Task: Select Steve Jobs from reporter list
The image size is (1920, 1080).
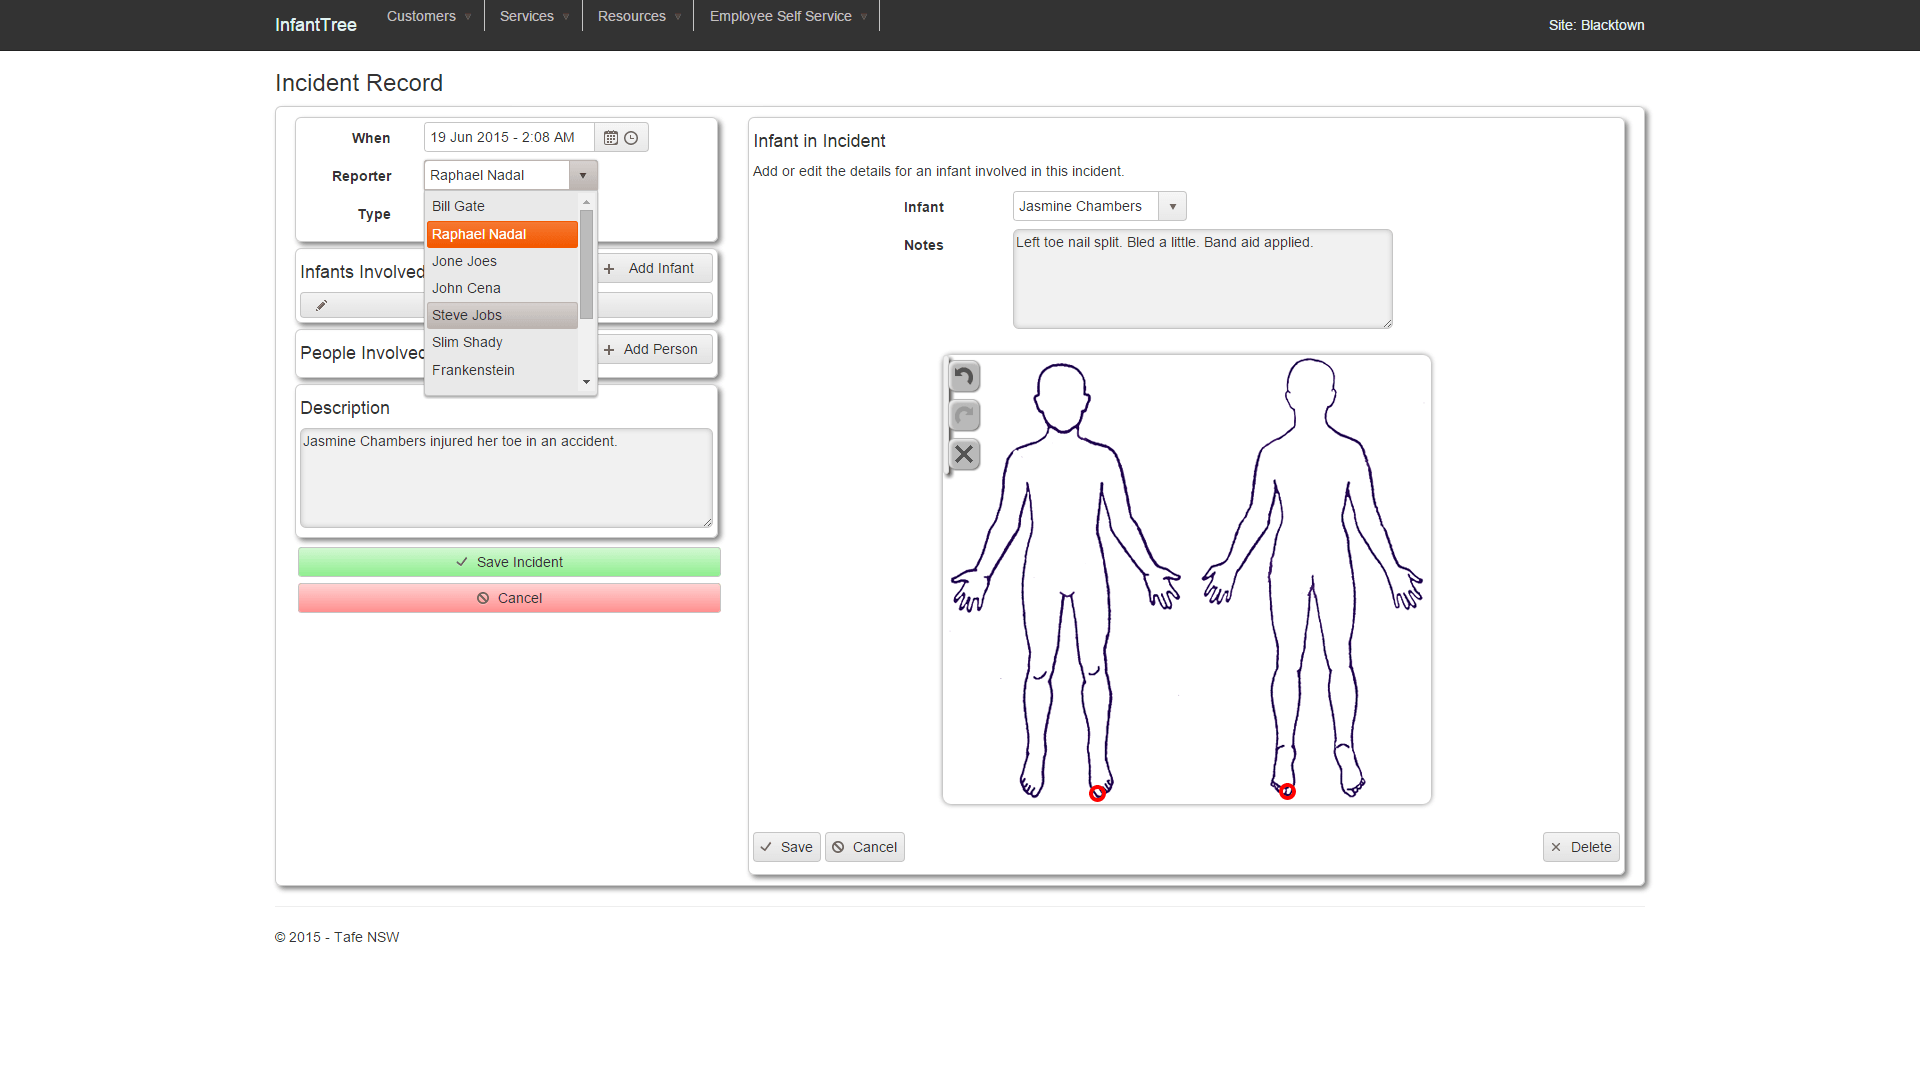Action: 467,315
